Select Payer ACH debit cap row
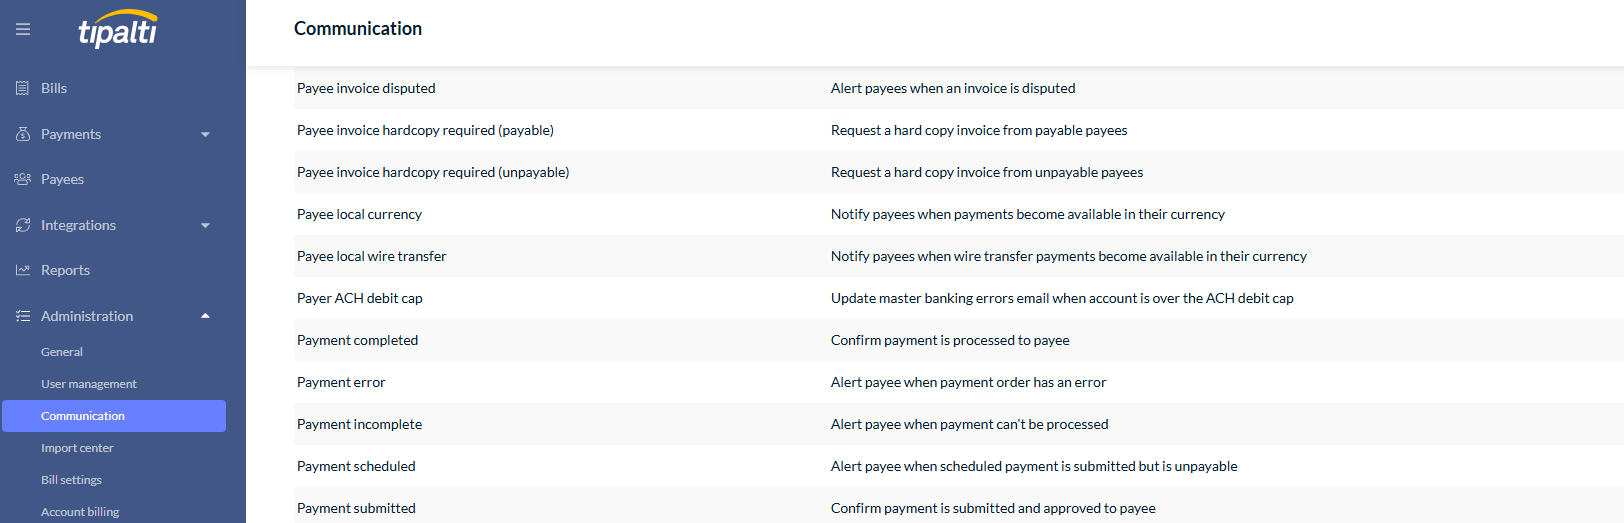This screenshot has width=1624, height=523. pyautogui.click(x=958, y=298)
